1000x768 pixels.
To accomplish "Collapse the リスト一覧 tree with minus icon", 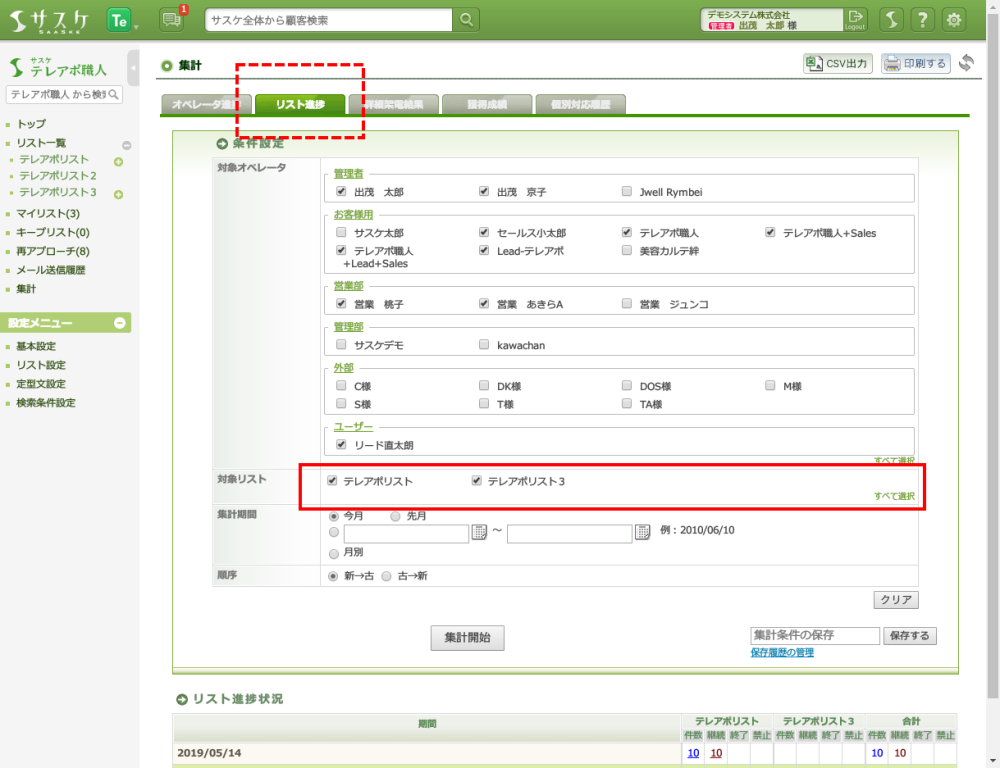I will [126, 144].
